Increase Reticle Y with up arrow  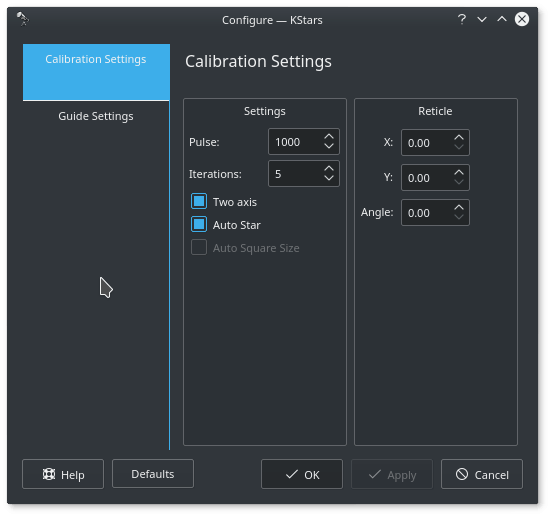click(x=459, y=173)
